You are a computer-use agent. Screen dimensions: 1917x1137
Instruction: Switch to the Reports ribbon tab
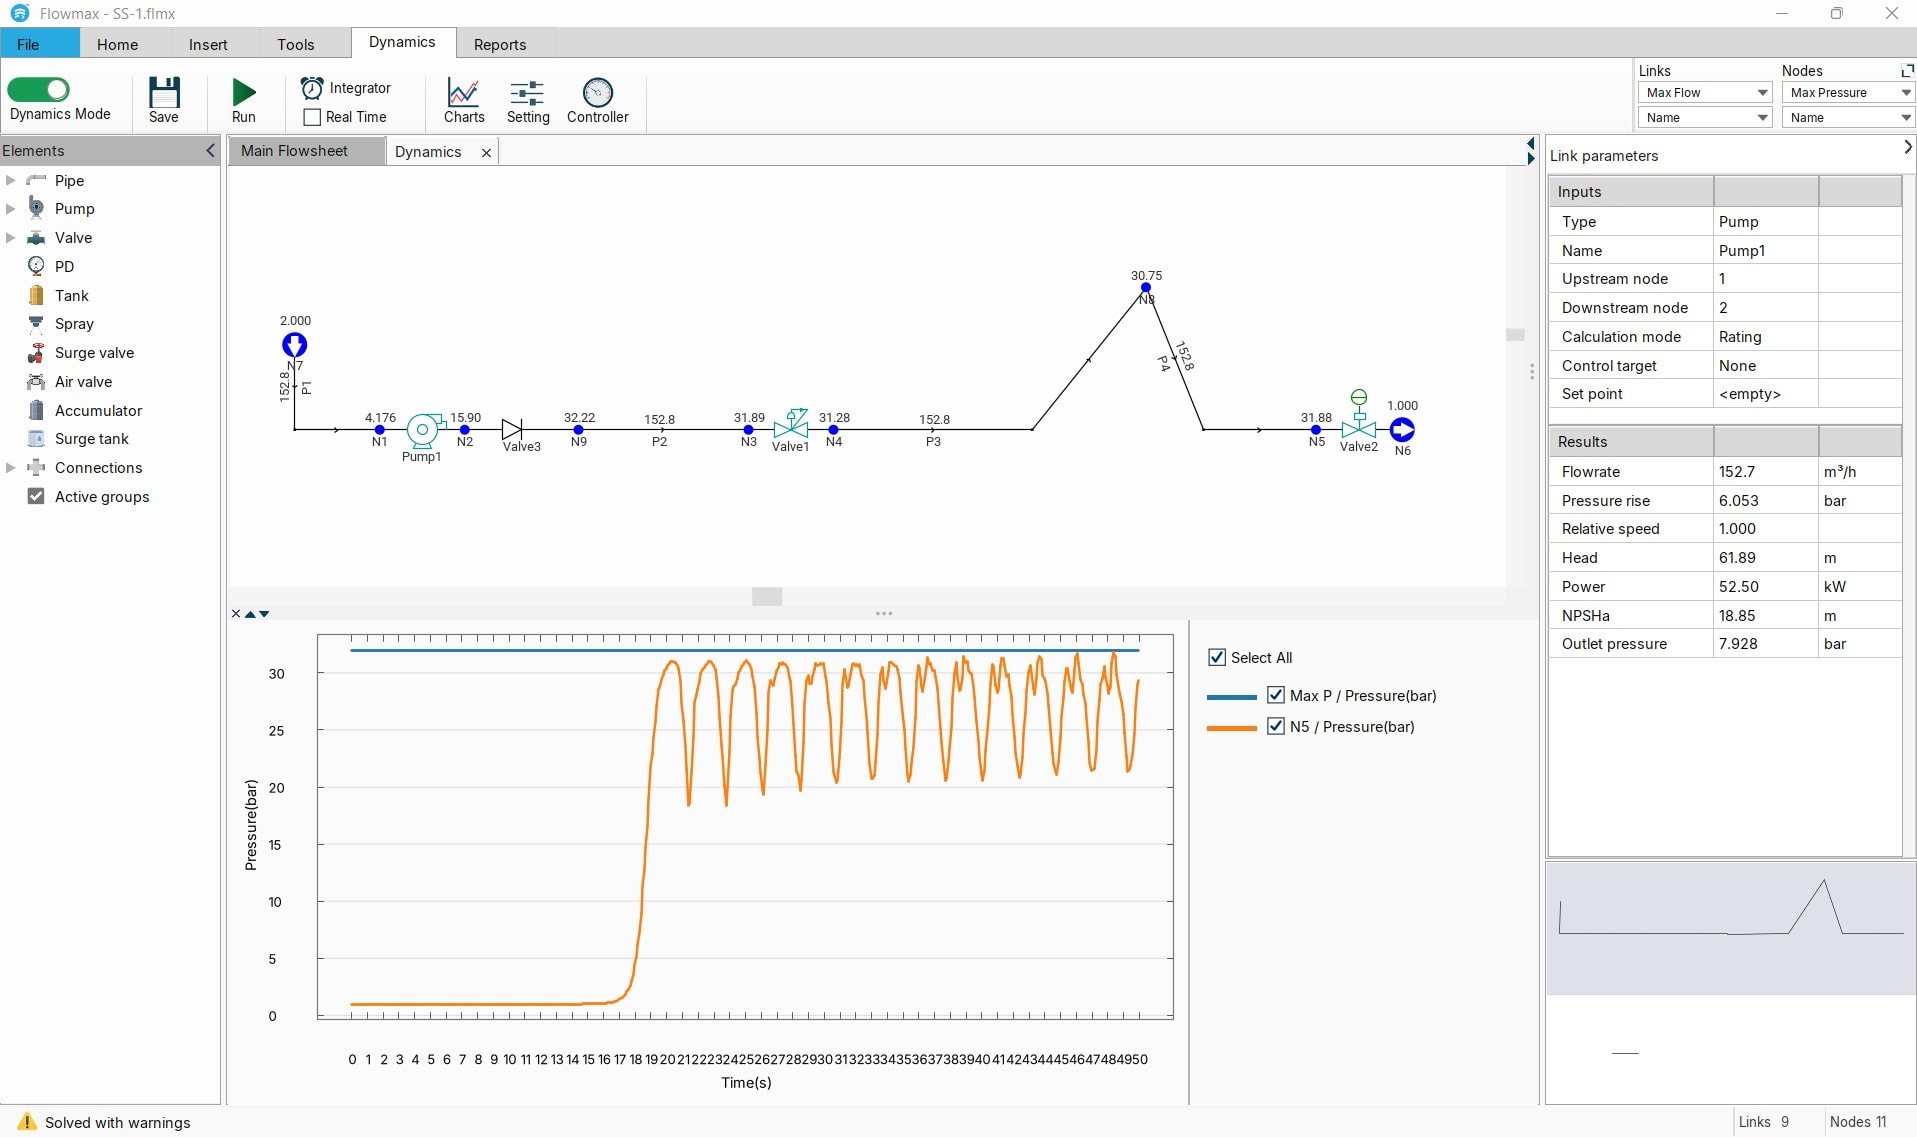click(500, 44)
